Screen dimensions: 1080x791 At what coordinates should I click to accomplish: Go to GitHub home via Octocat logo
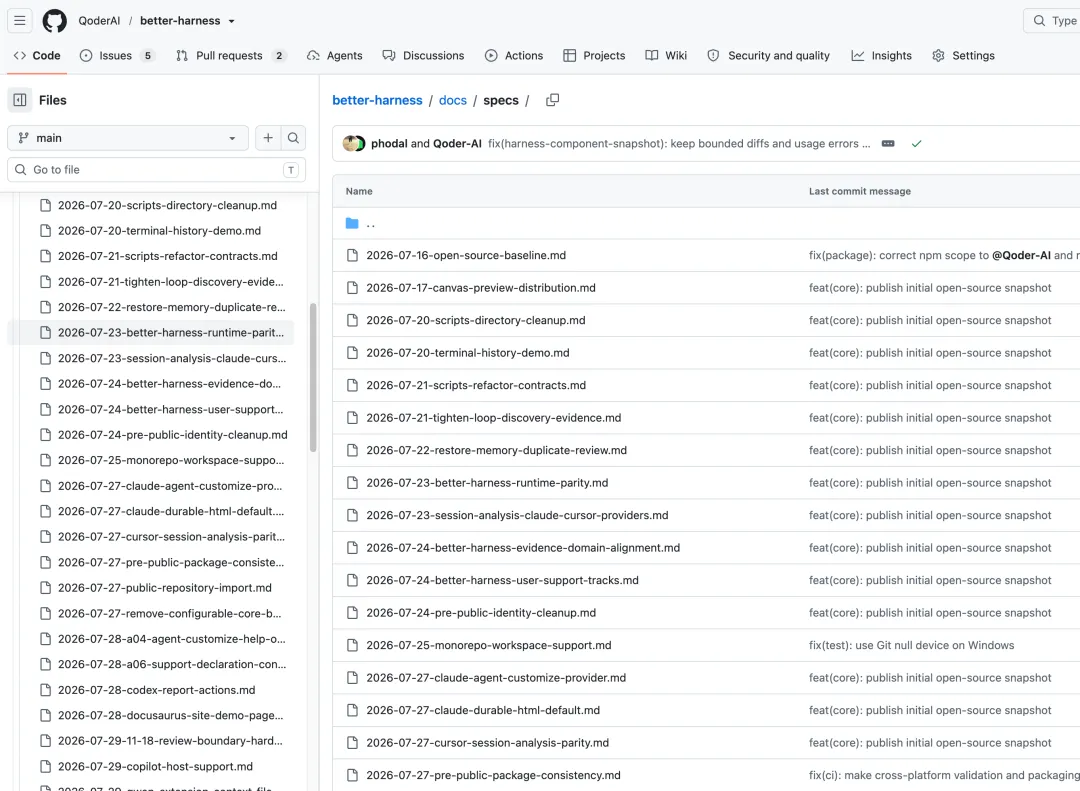tap(54, 21)
